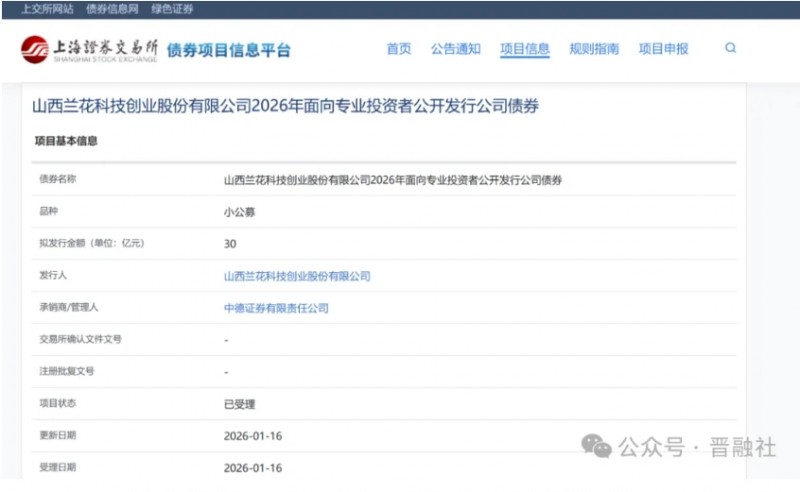This screenshot has width=800, height=492.
Task: Click the 承销商/管理人 row label
Action: coord(69,307)
